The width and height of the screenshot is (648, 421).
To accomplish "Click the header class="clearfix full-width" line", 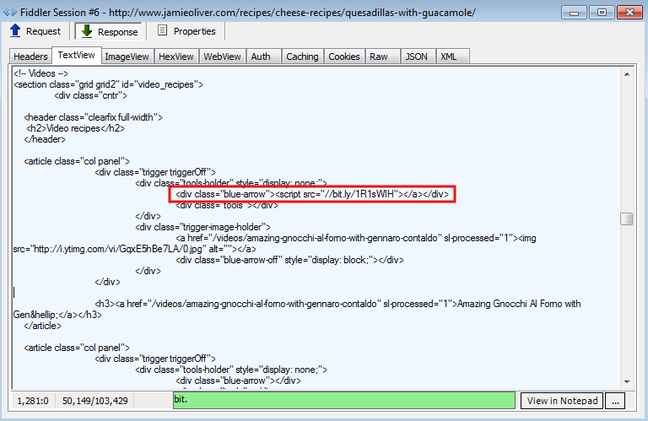I will click(x=93, y=117).
